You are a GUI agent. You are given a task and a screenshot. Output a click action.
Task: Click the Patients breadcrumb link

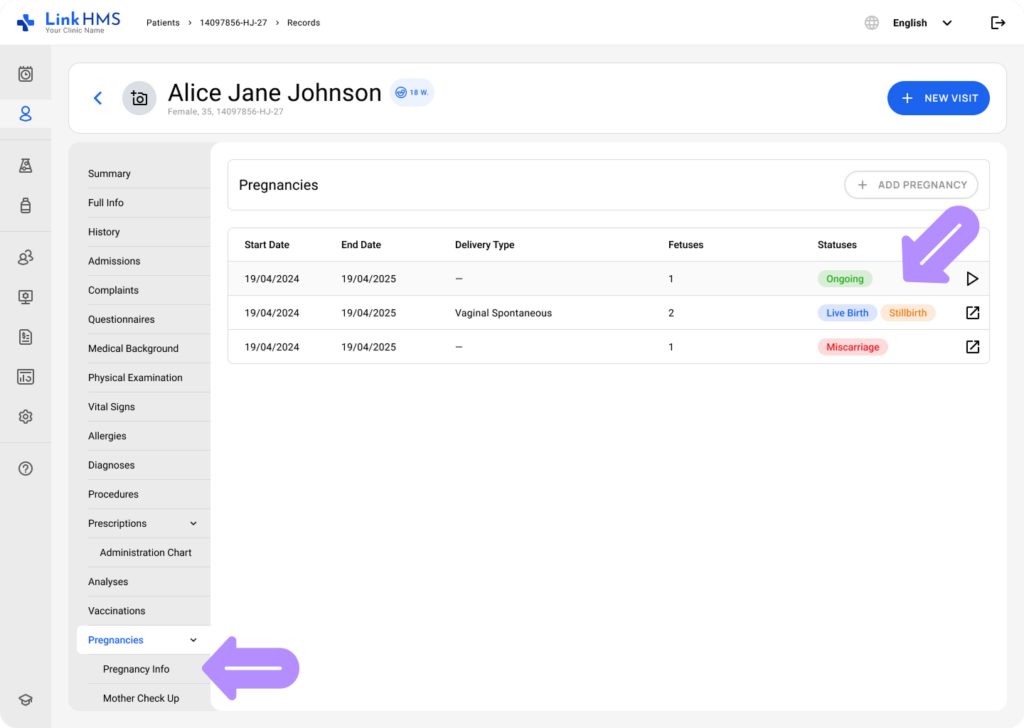164,23
